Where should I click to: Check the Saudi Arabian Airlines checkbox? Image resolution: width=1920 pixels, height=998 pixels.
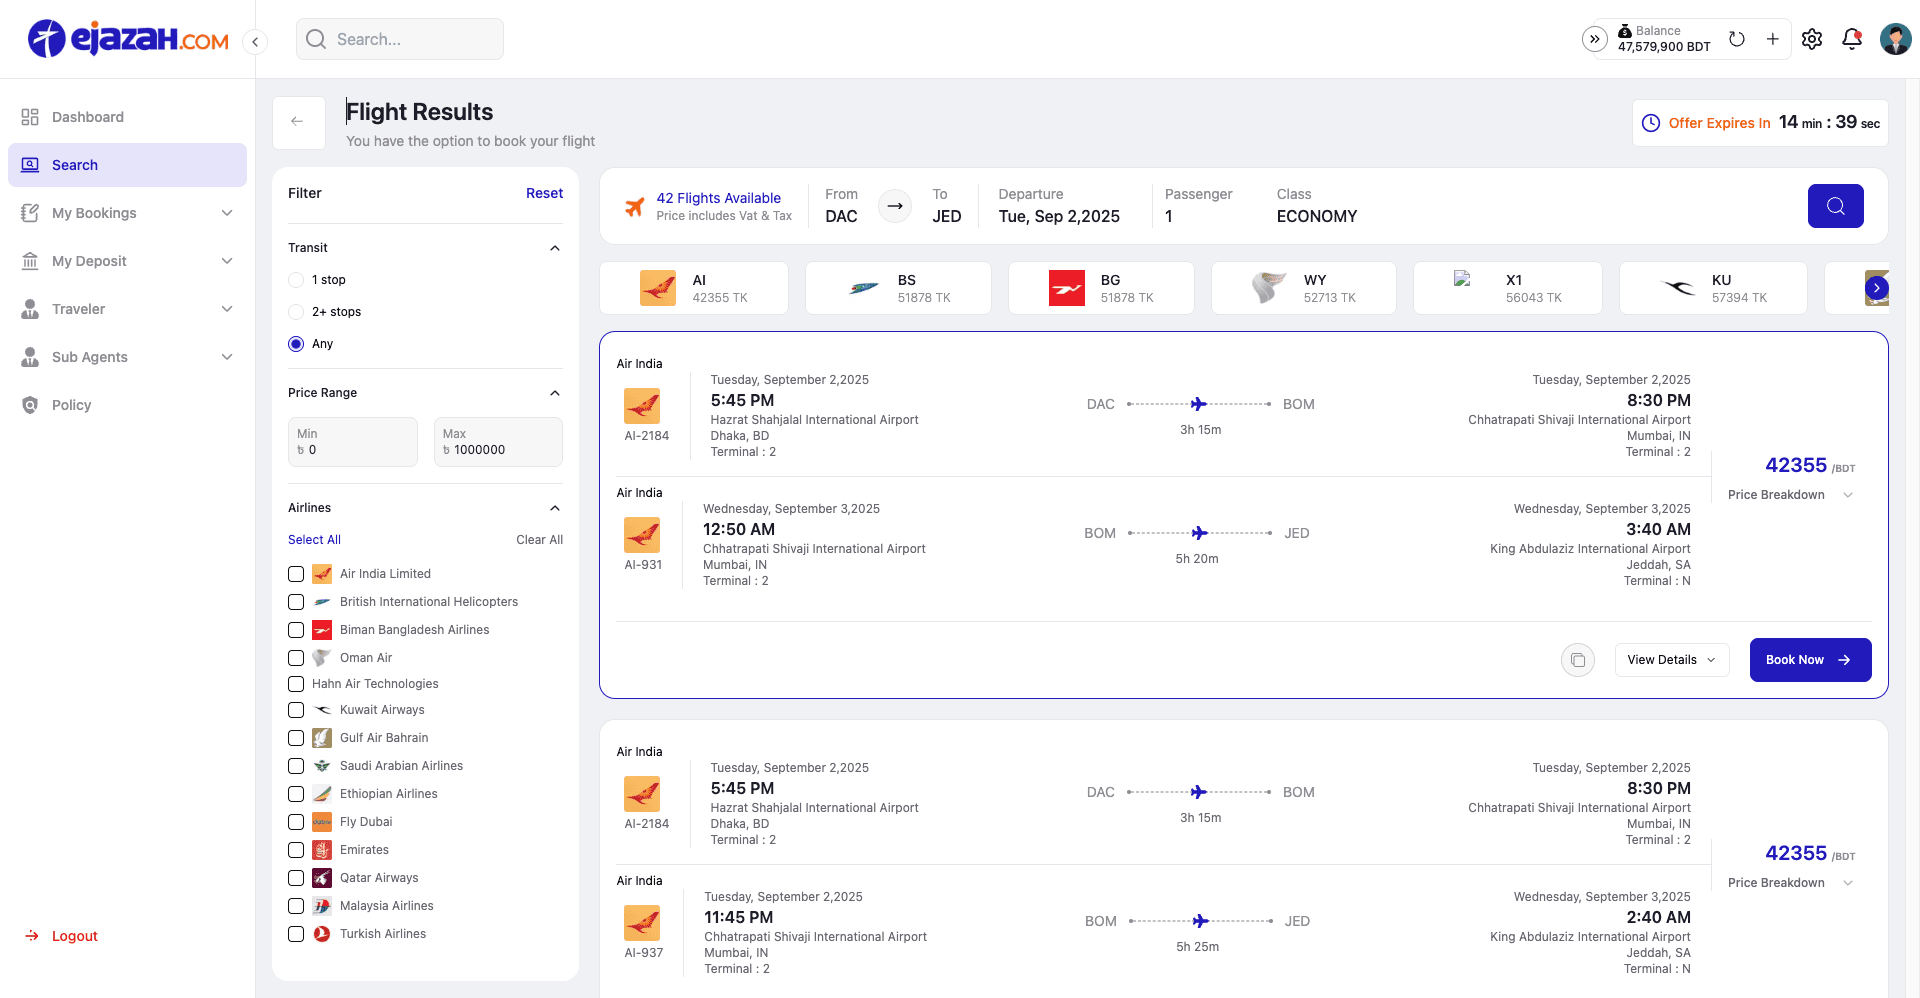point(296,766)
